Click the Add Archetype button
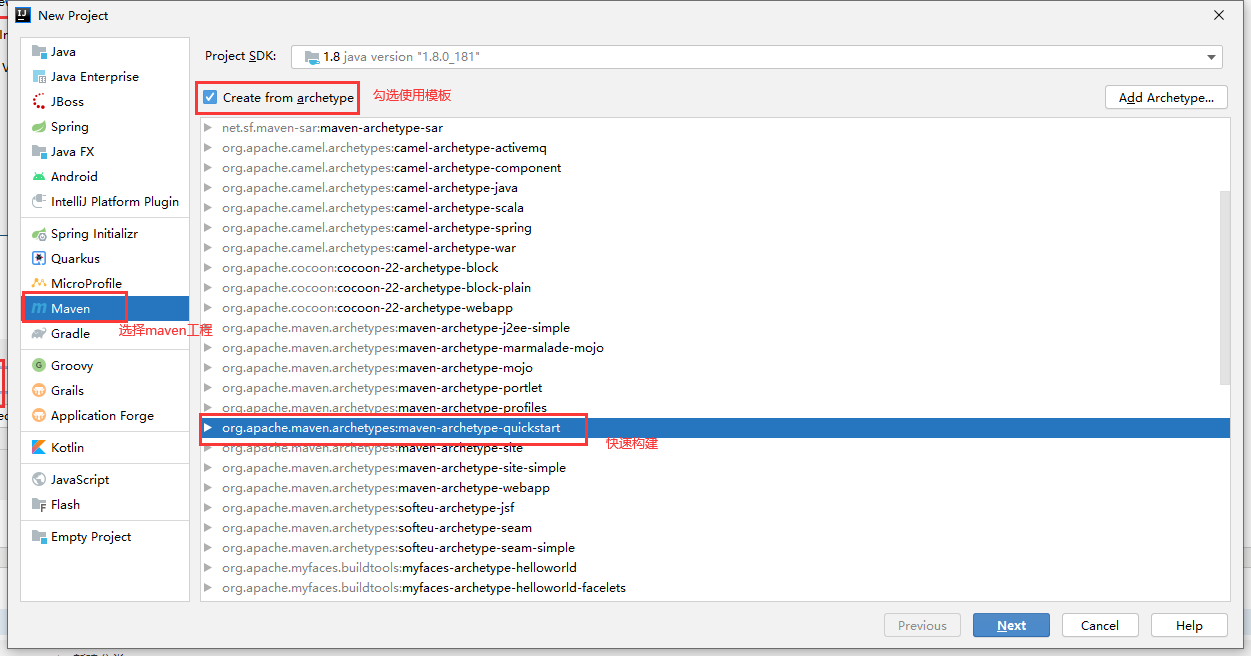This screenshot has width=1251, height=656. (1166, 97)
